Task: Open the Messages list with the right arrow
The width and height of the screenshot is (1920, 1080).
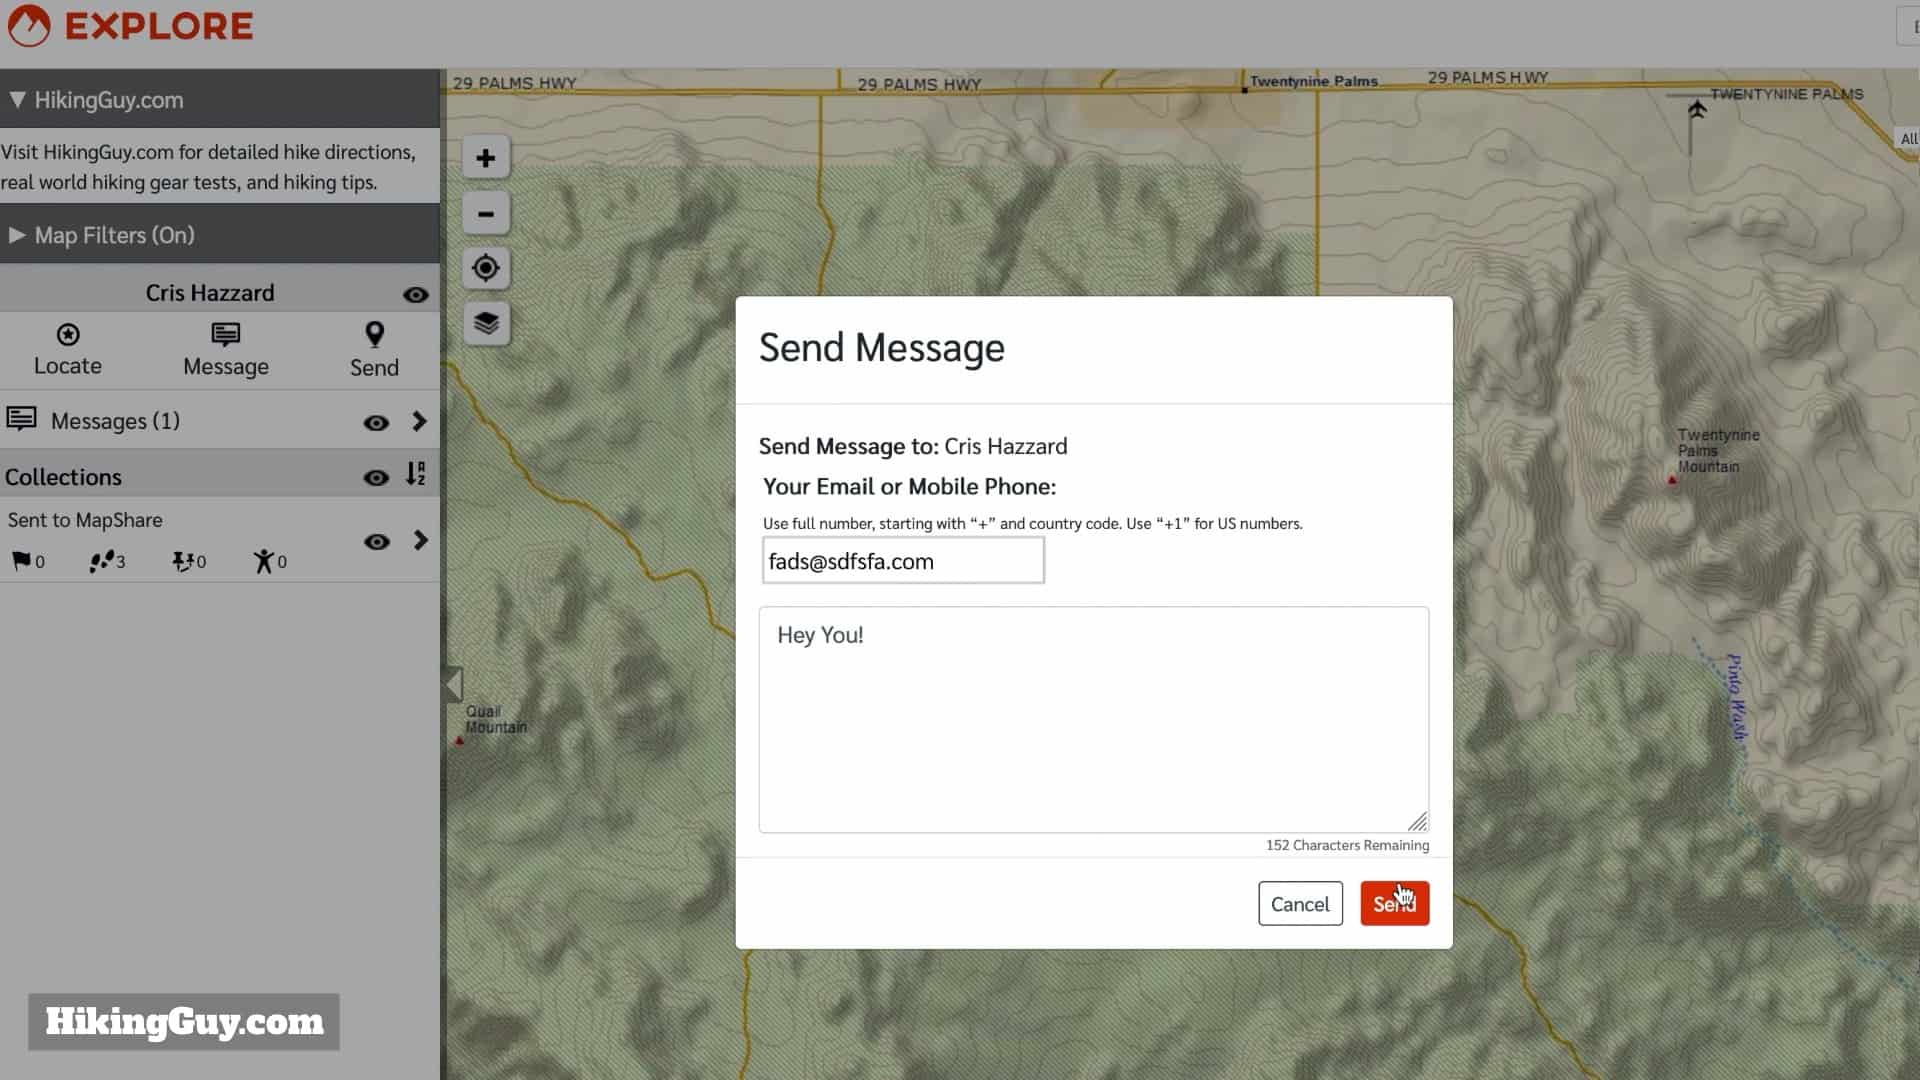Action: coord(420,421)
